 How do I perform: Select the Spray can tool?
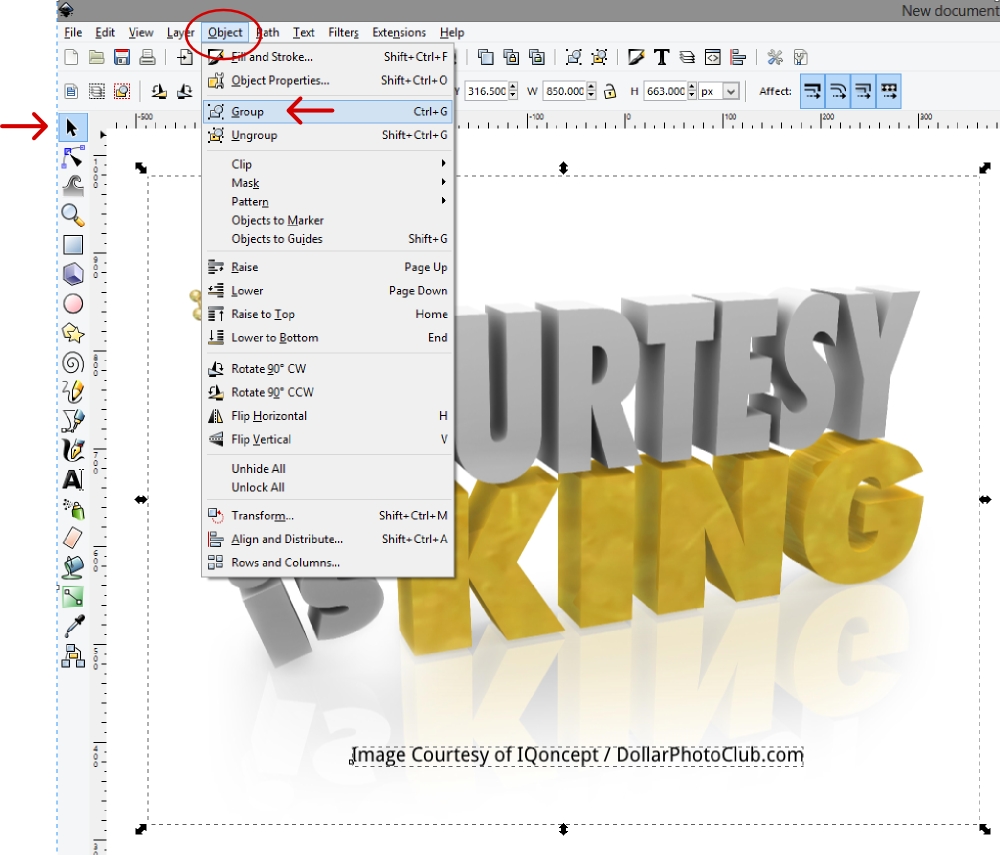73,509
